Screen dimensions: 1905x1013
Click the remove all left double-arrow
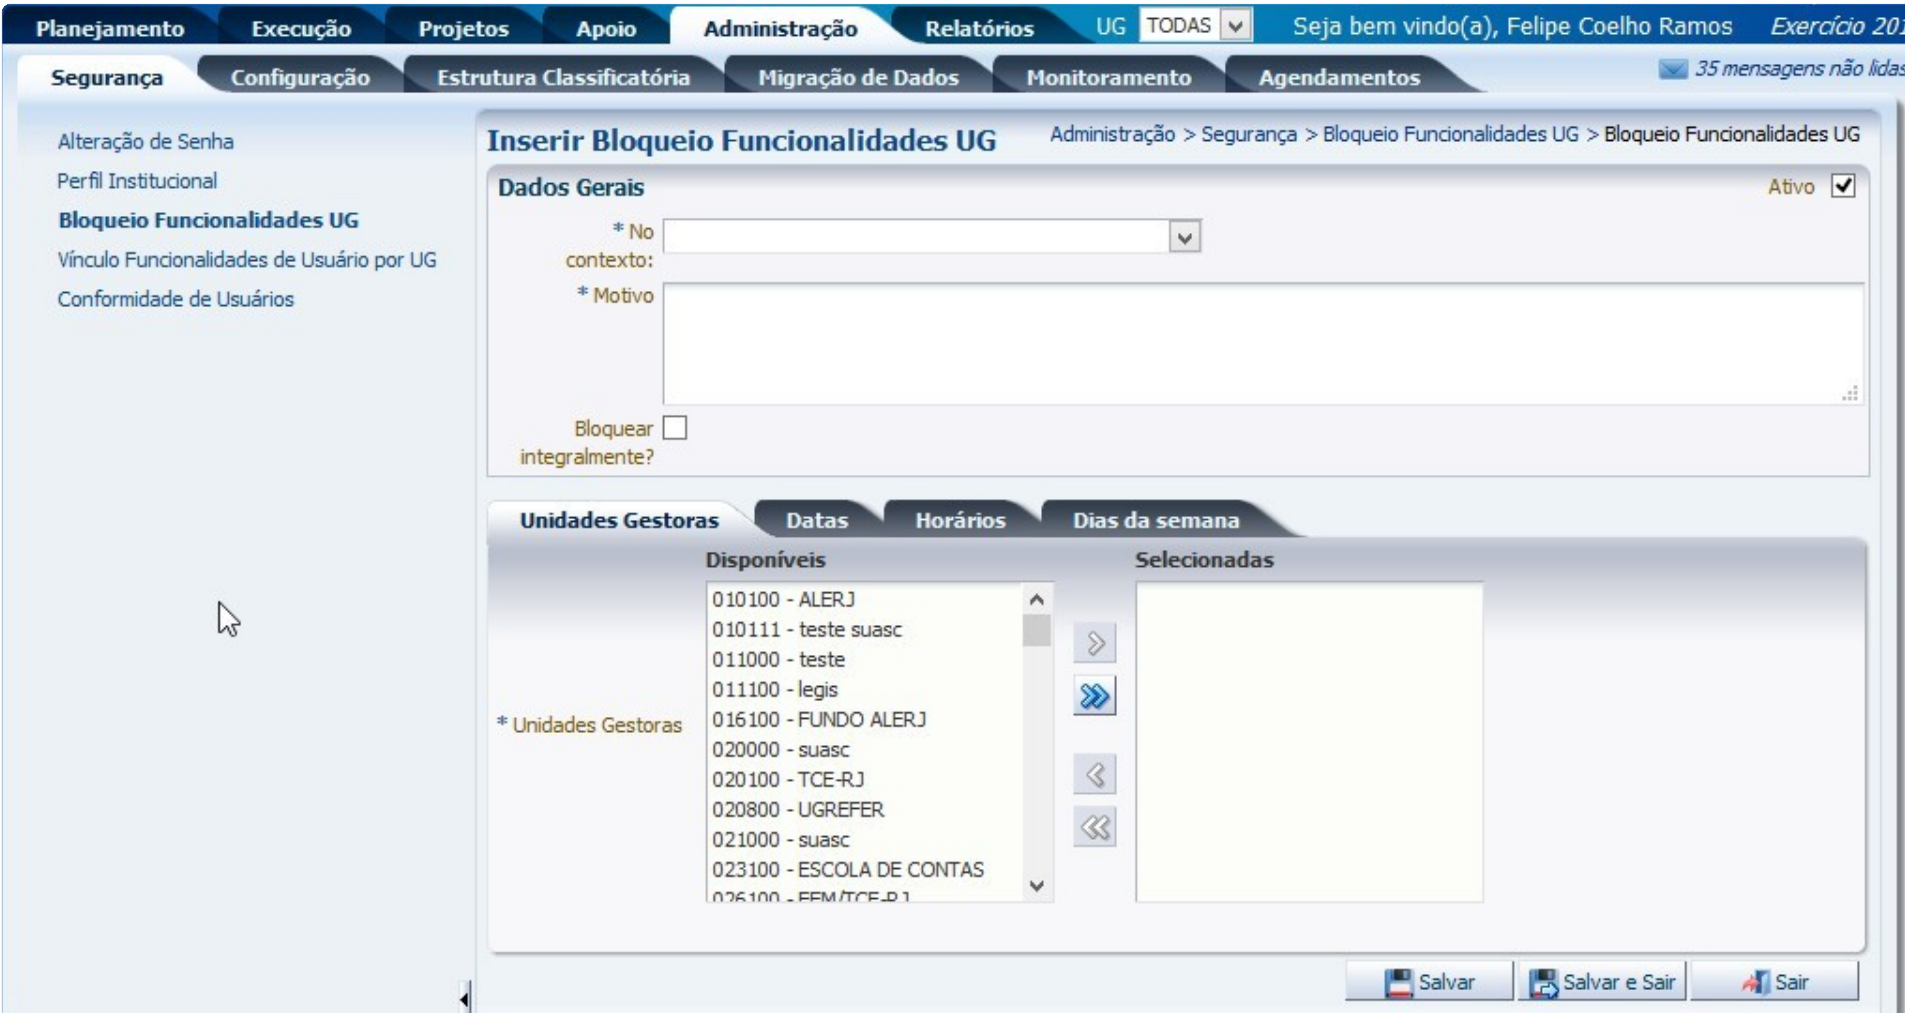coord(1094,827)
